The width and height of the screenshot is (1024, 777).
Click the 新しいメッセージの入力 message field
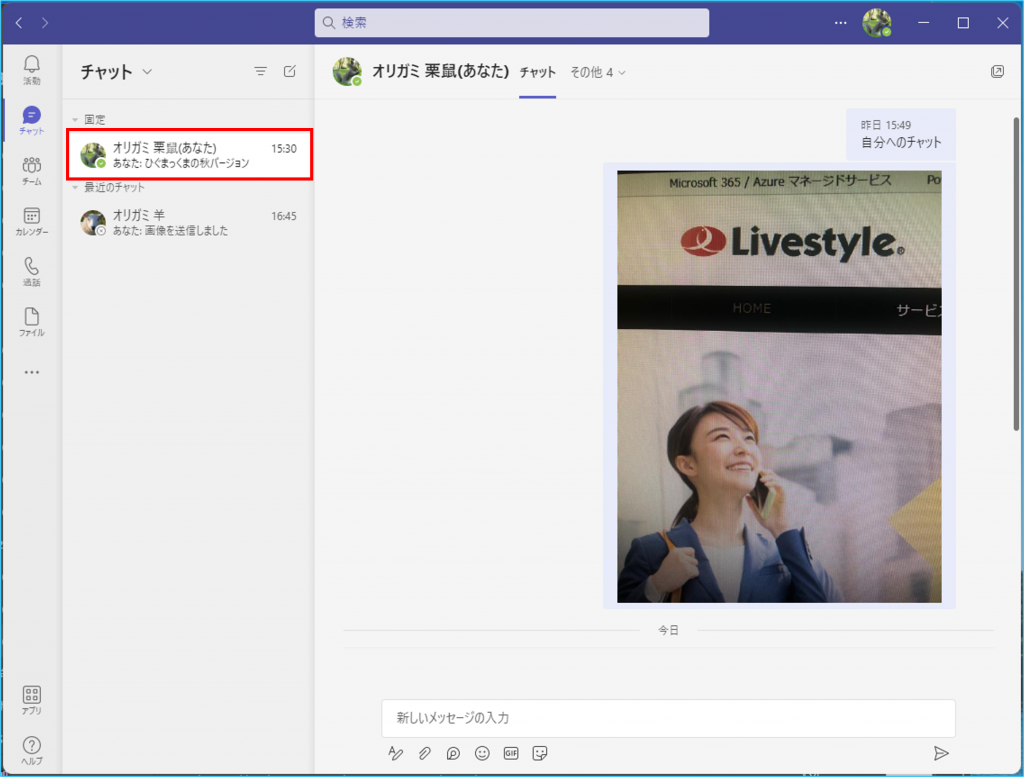668,718
